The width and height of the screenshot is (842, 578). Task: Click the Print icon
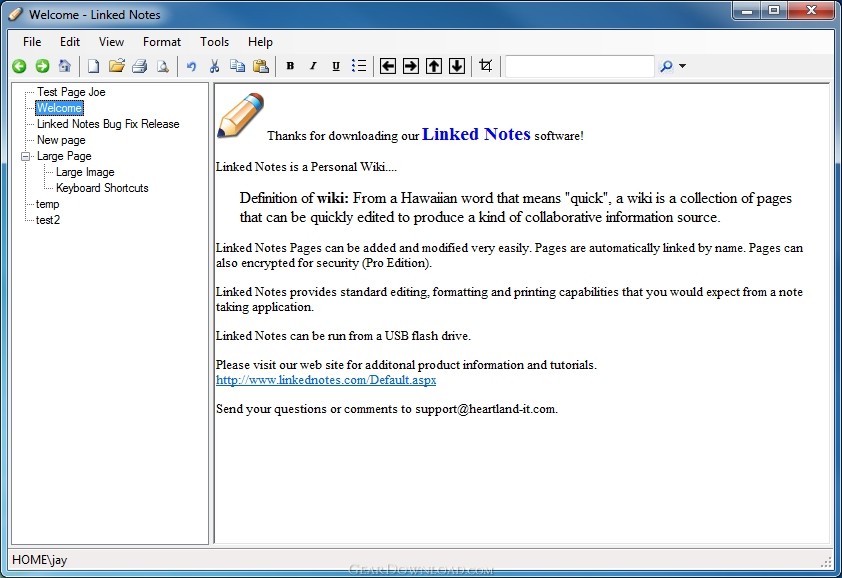[140, 66]
